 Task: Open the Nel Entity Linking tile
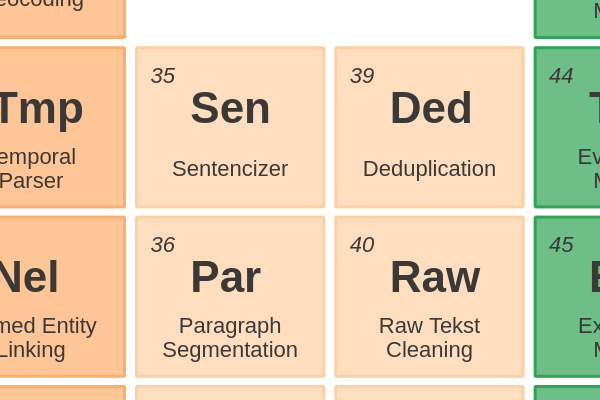pyautogui.click(x=63, y=297)
